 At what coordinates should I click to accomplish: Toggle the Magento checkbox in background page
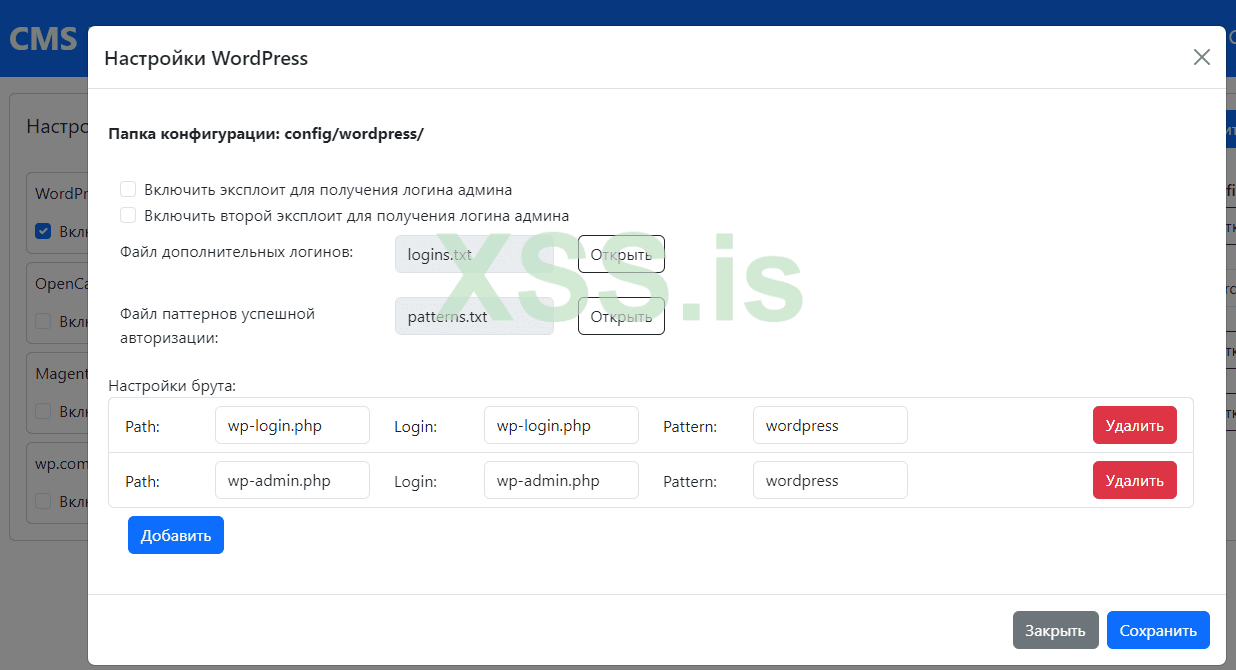pyautogui.click(x=43, y=410)
